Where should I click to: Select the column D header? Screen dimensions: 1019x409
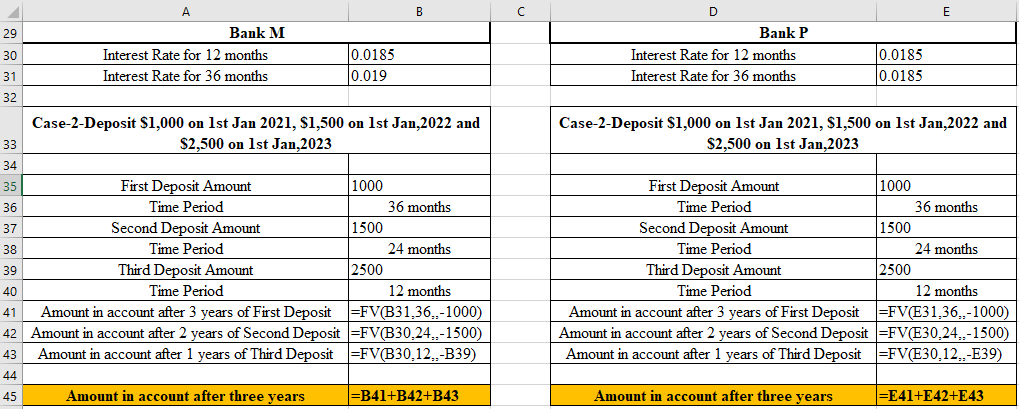pyautogui.click(x=713, y=11)
